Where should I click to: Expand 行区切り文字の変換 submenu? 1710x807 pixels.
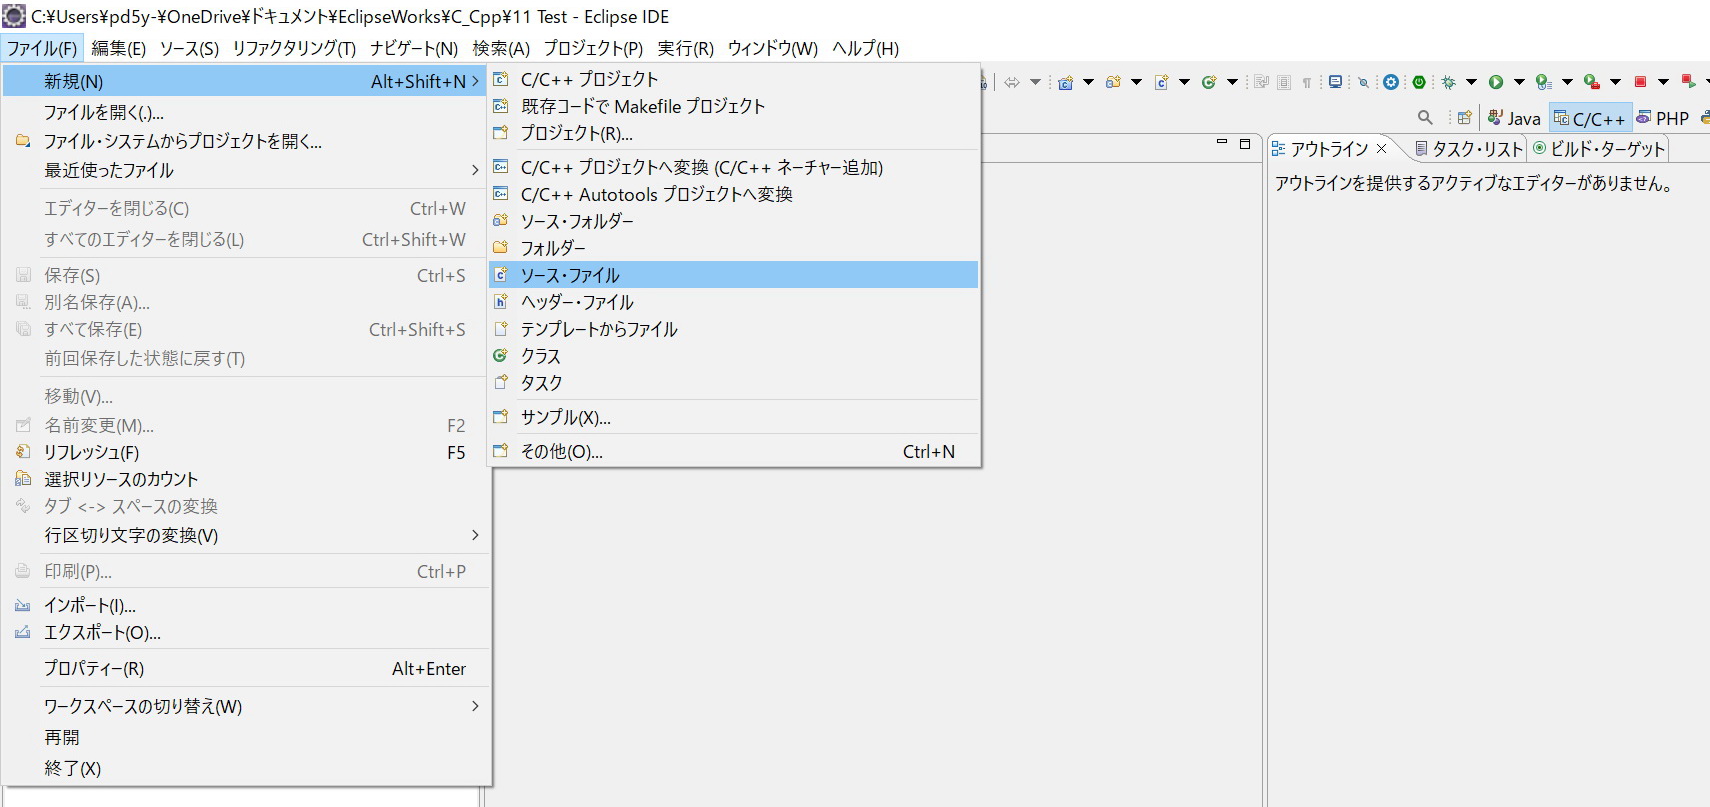[246, 535]
